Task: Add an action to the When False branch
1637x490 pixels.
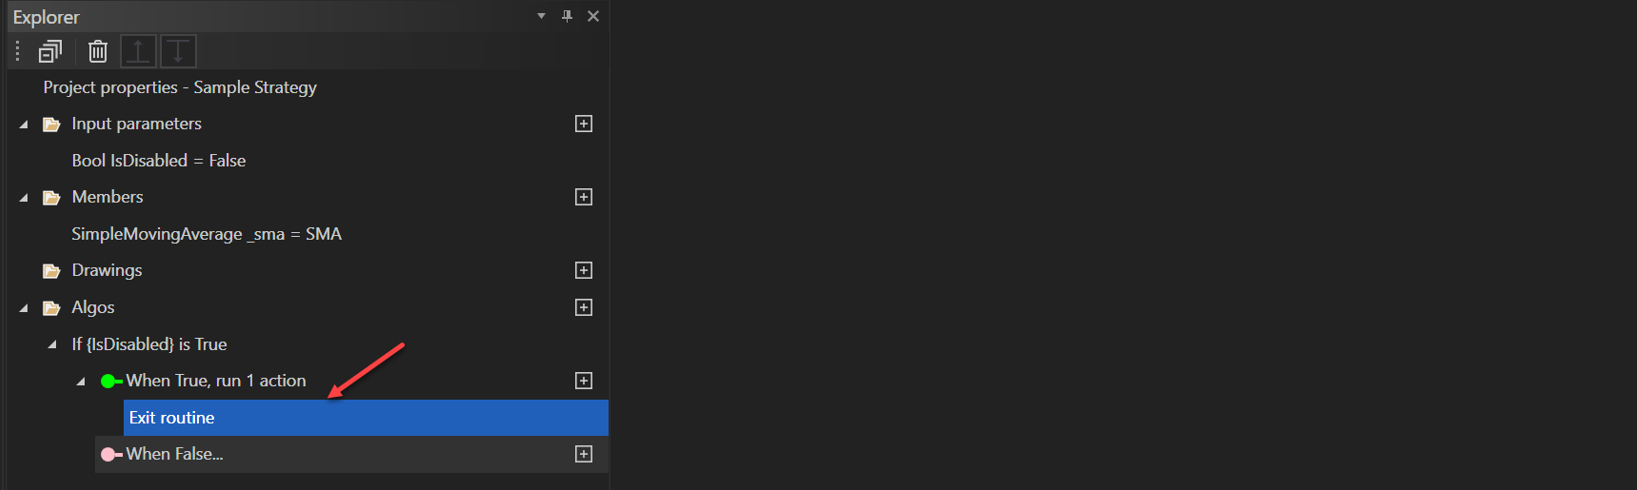Action: pos(584,454)
